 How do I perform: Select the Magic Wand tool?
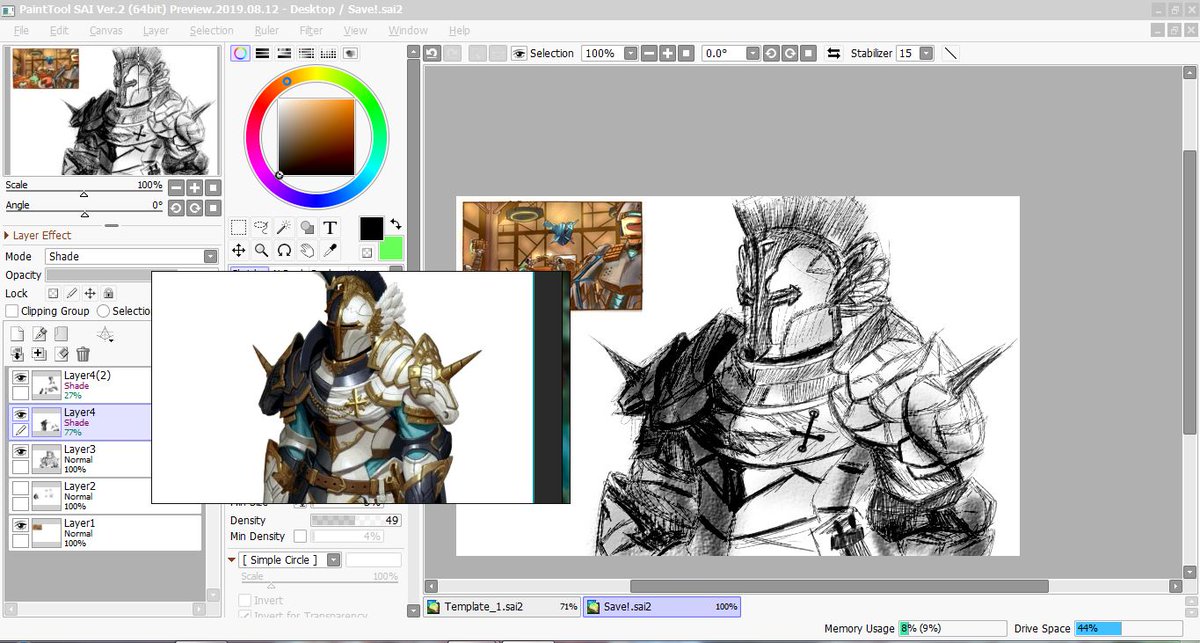(285, 228)
